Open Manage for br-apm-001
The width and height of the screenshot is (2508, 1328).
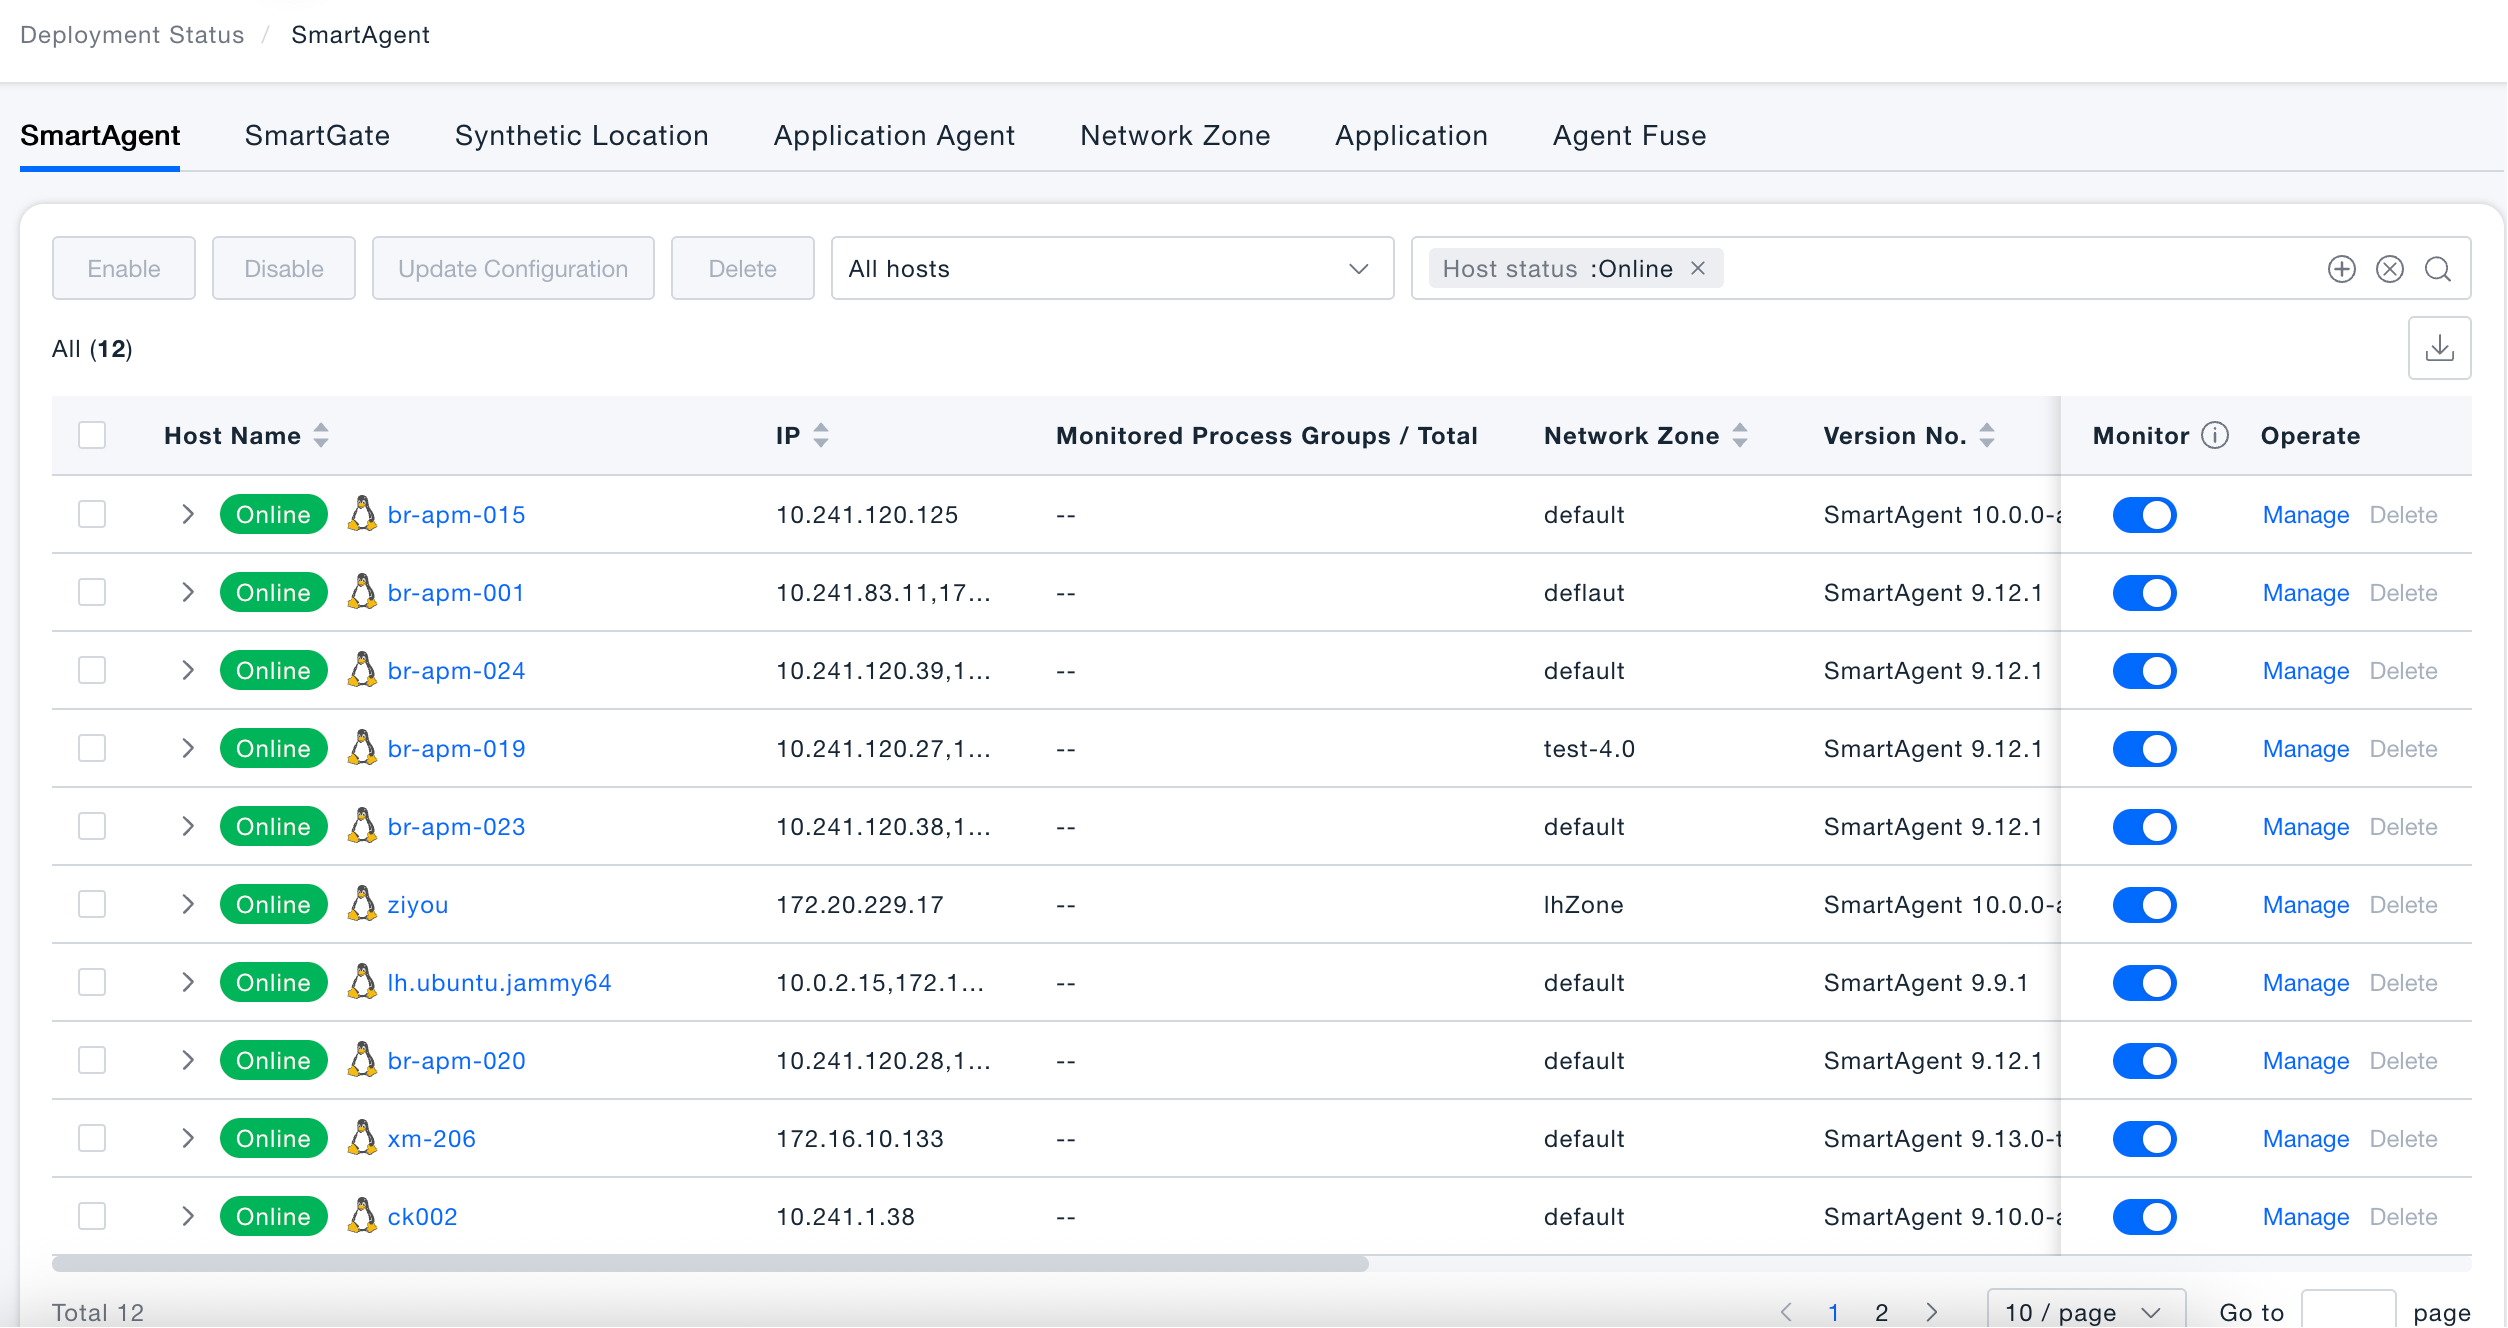click(x=2305, y=592)
